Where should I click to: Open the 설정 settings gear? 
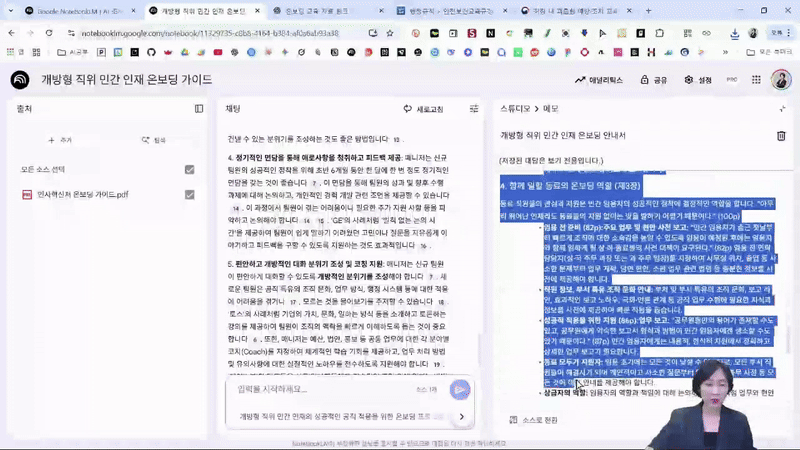pos(698,80)
